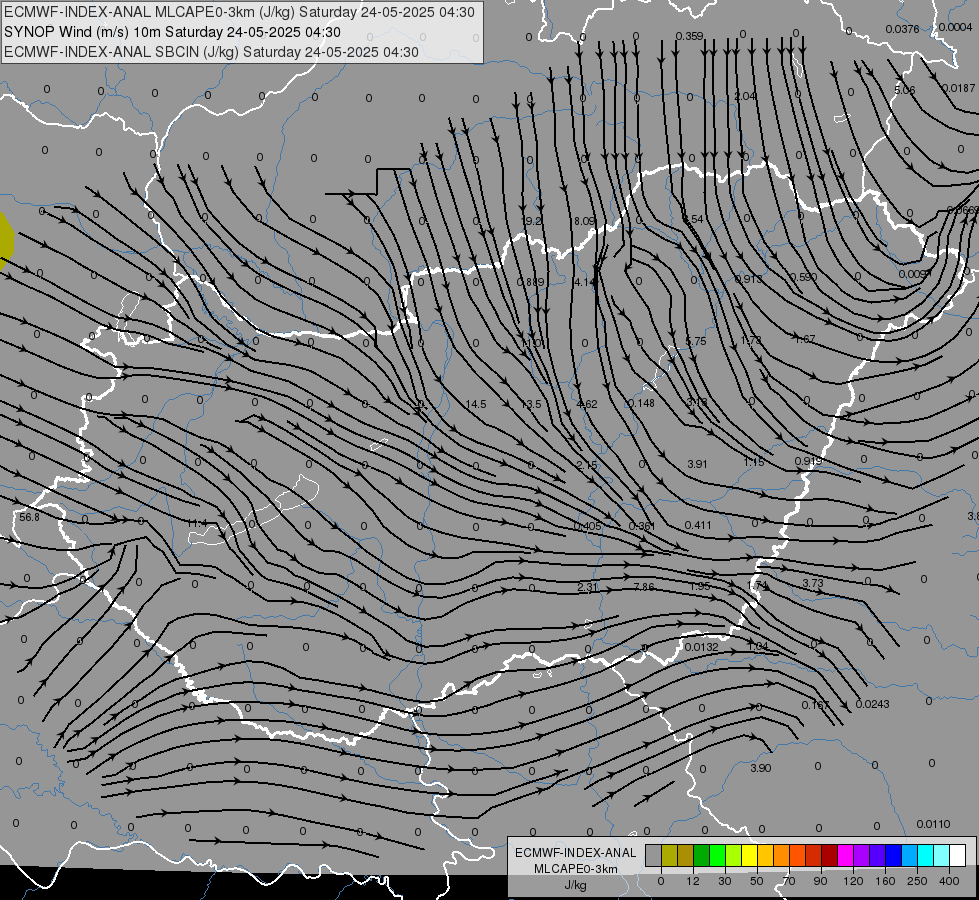Select the map value 0.359
Viewport: 979px width, 900px height.
pos(689,36)
